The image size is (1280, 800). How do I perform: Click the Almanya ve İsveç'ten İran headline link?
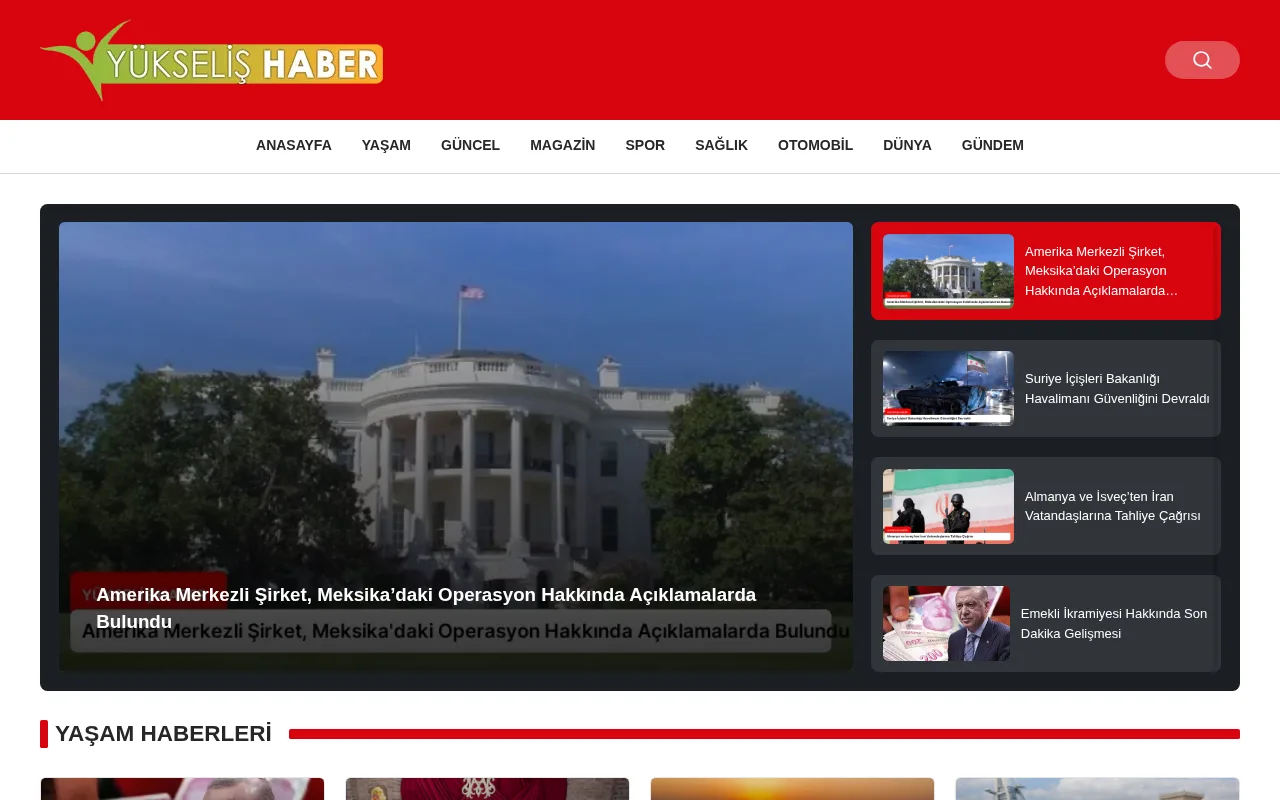click(1112, 506)
